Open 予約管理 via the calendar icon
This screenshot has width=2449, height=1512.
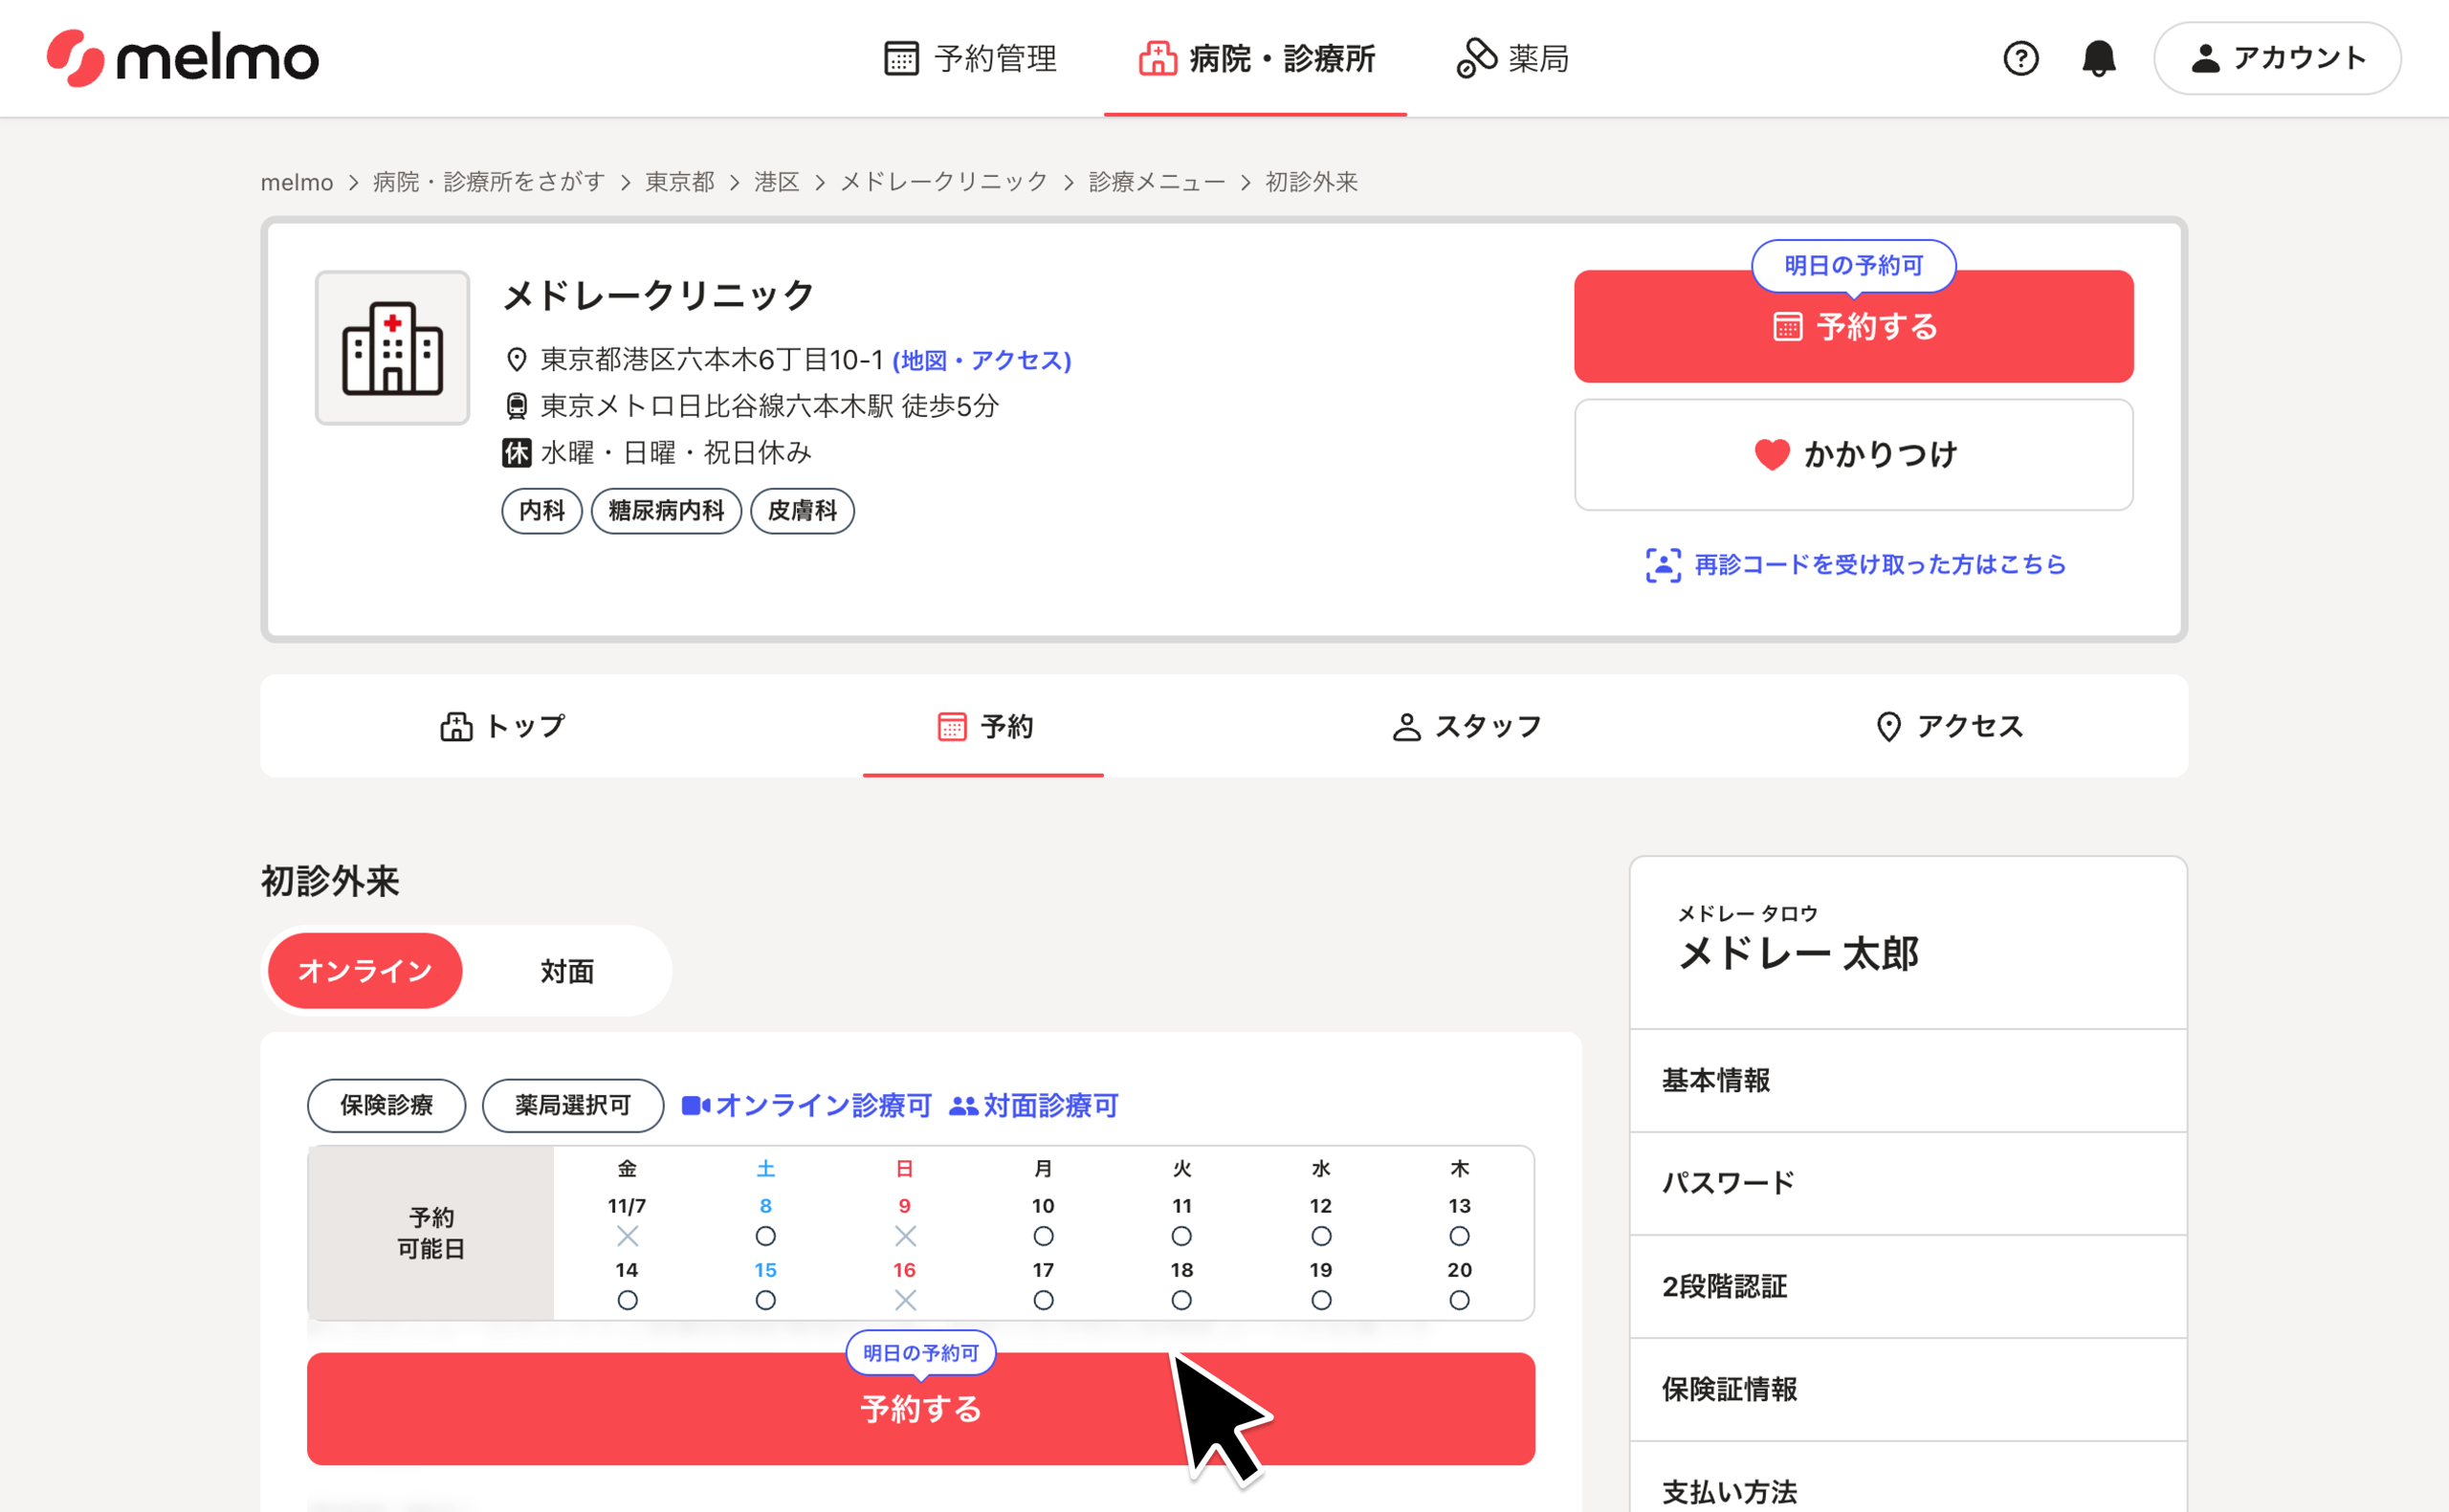point(900,58)
